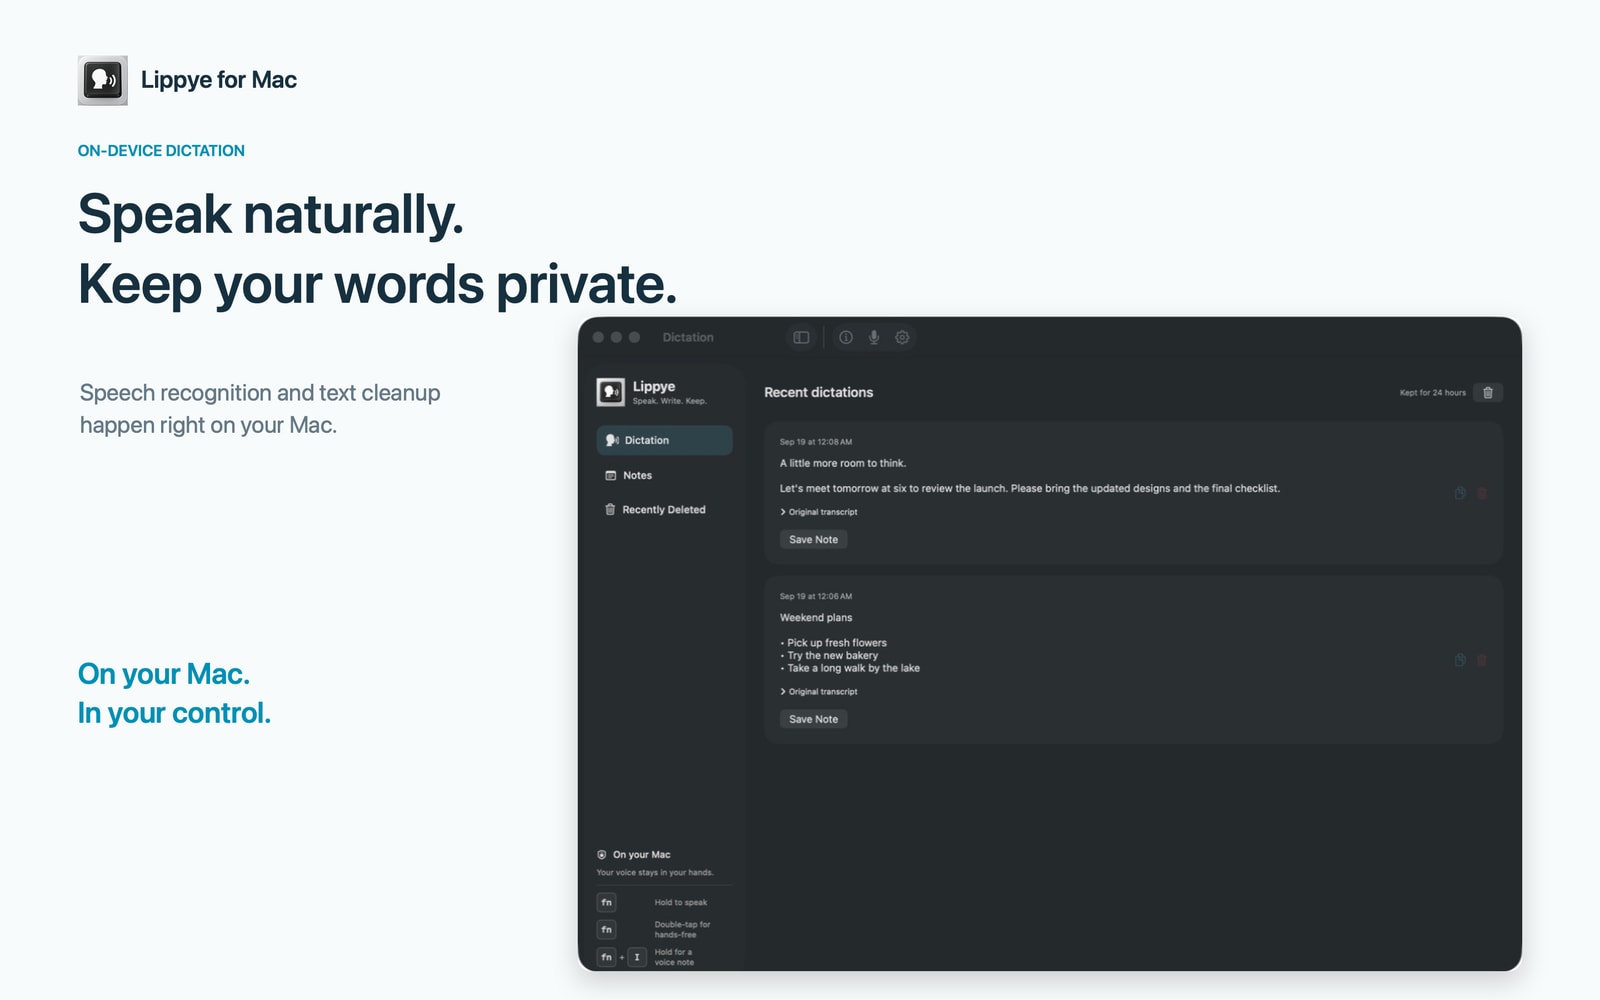Viewport: 1600px width, 1000px height.
Task: Click the 'Lippye for Mac' title text
Action: tap(219, 80)
